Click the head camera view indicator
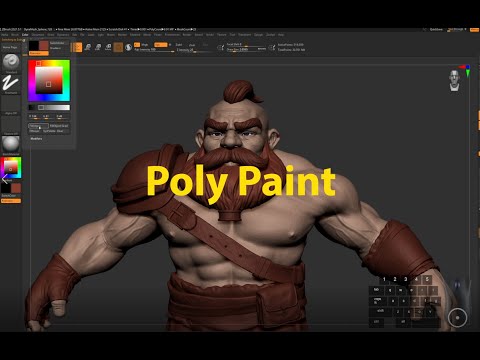Image resolution: width=480 pixels, height=360 pixels. coord(454,80)
